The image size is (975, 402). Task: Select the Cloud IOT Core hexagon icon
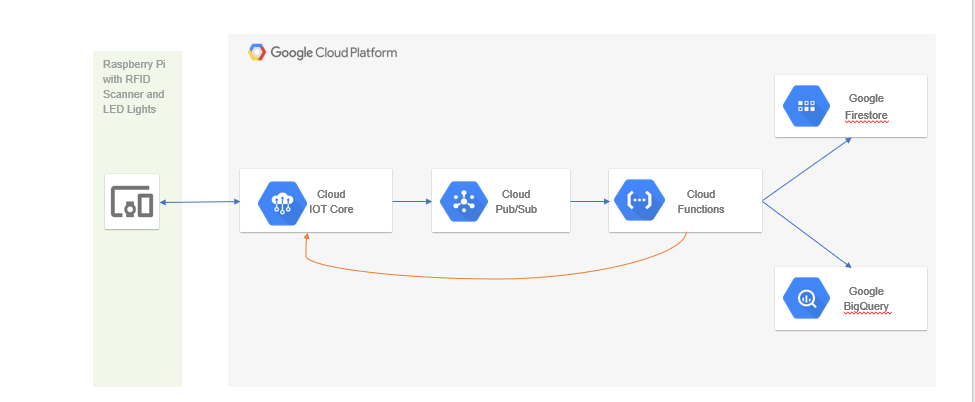pos(282,202)
